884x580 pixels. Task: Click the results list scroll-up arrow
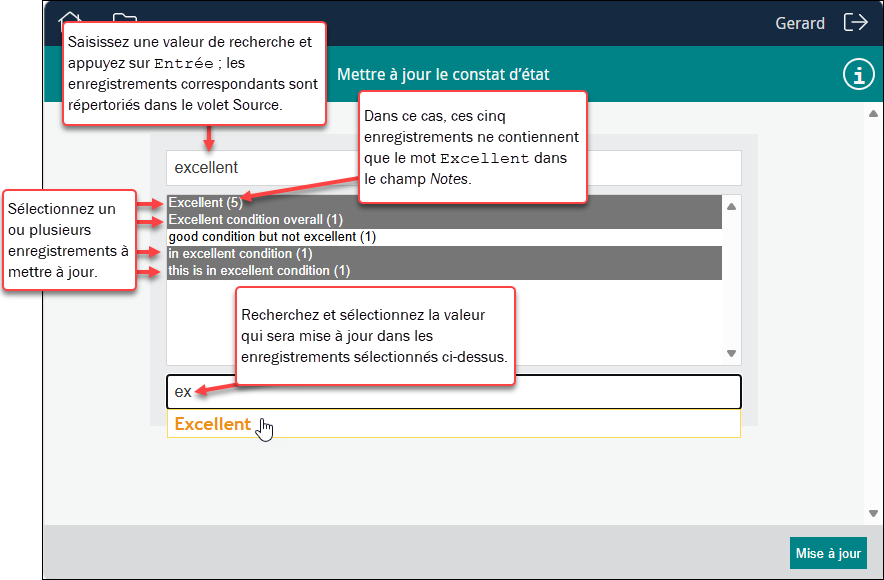click(x=731, y=206)
